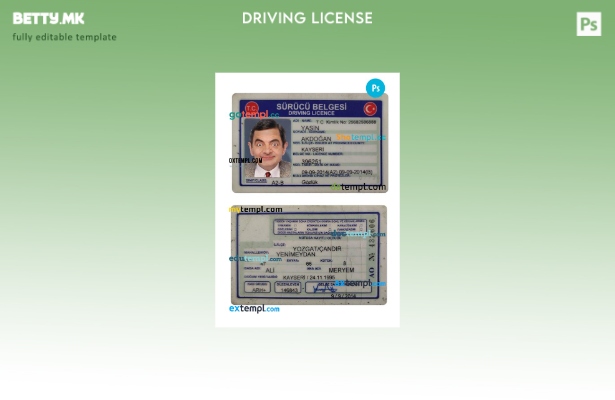This screenshot has height=400, width=615.
Task: Click the Photoshop icon in top-right corner
Action: coord(588,24)
